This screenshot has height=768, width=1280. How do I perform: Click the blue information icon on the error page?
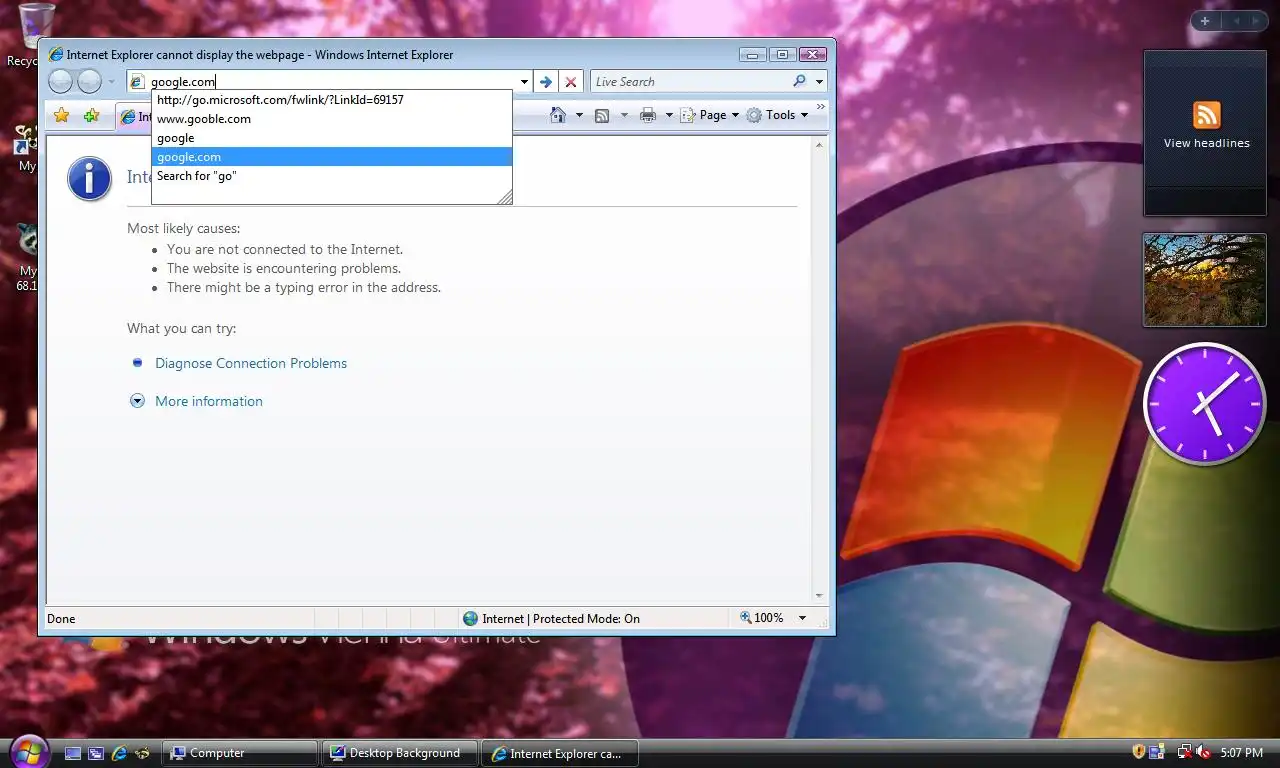[89, 178]
